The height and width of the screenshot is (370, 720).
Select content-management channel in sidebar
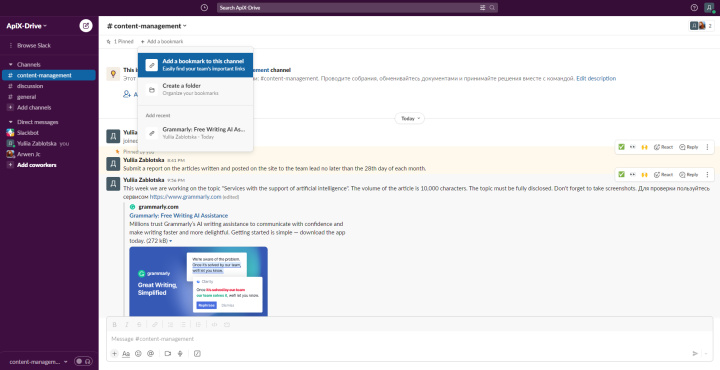[49, 75]
